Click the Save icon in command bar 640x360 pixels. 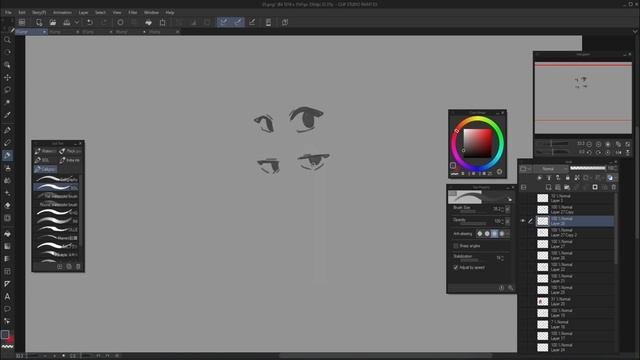pos(67,22)
